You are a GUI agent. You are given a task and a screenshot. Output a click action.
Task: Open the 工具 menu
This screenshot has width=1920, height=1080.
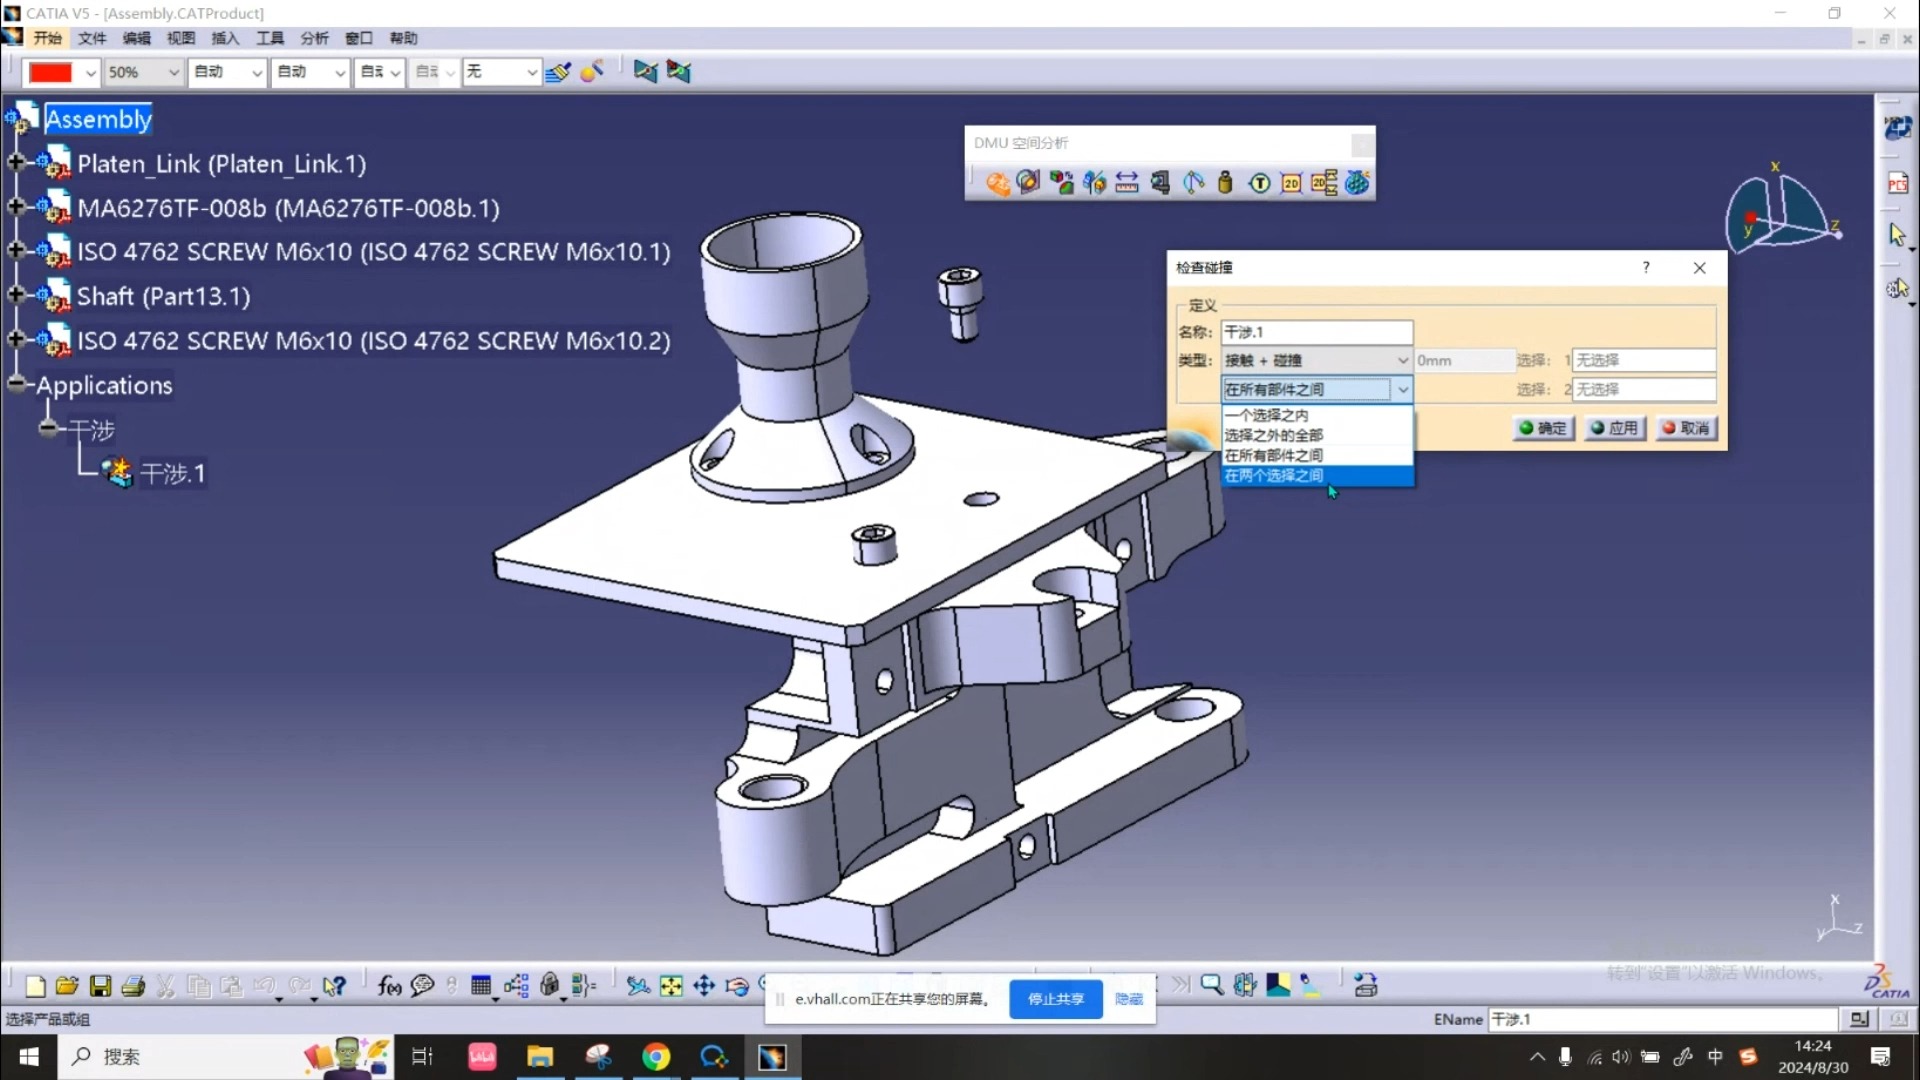(270, 38)
